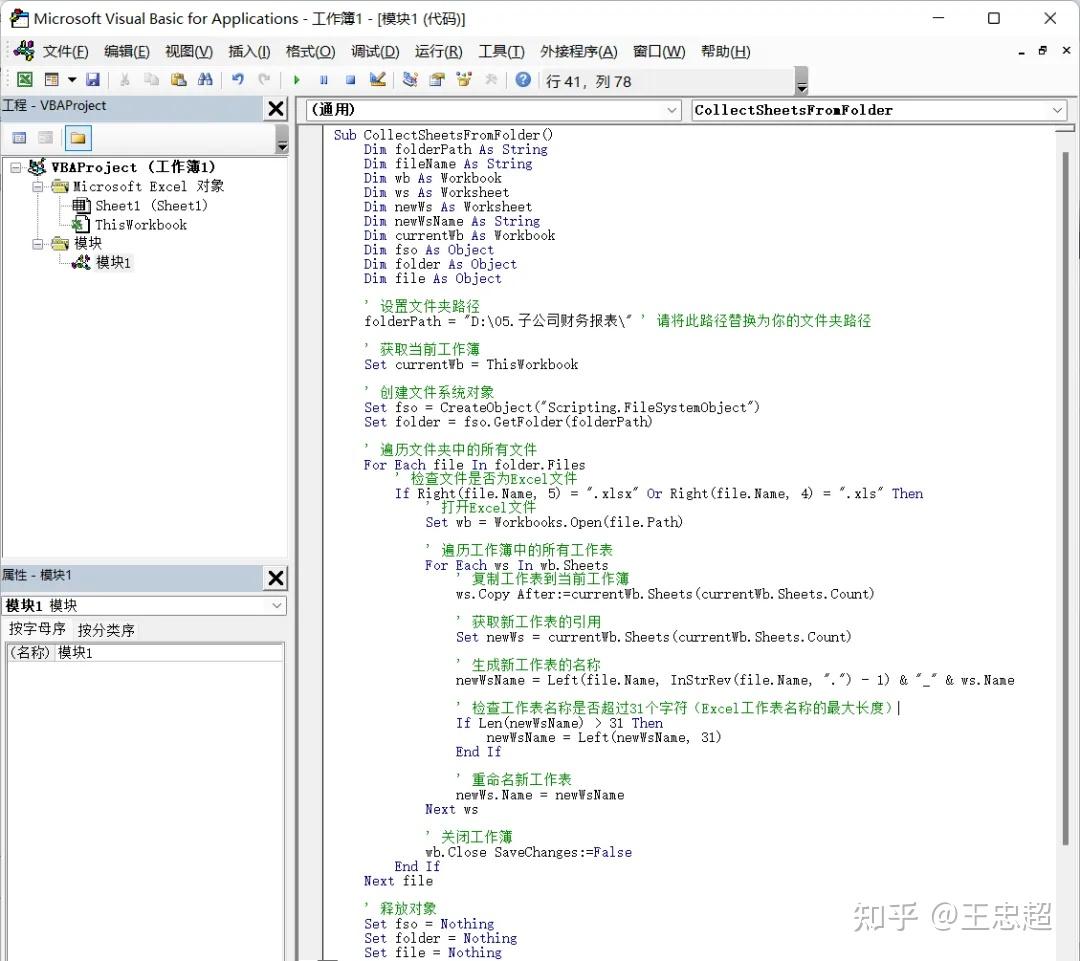Click the Reset (stop) icon
Screen dimensions: 1080x961
[350, 80]
